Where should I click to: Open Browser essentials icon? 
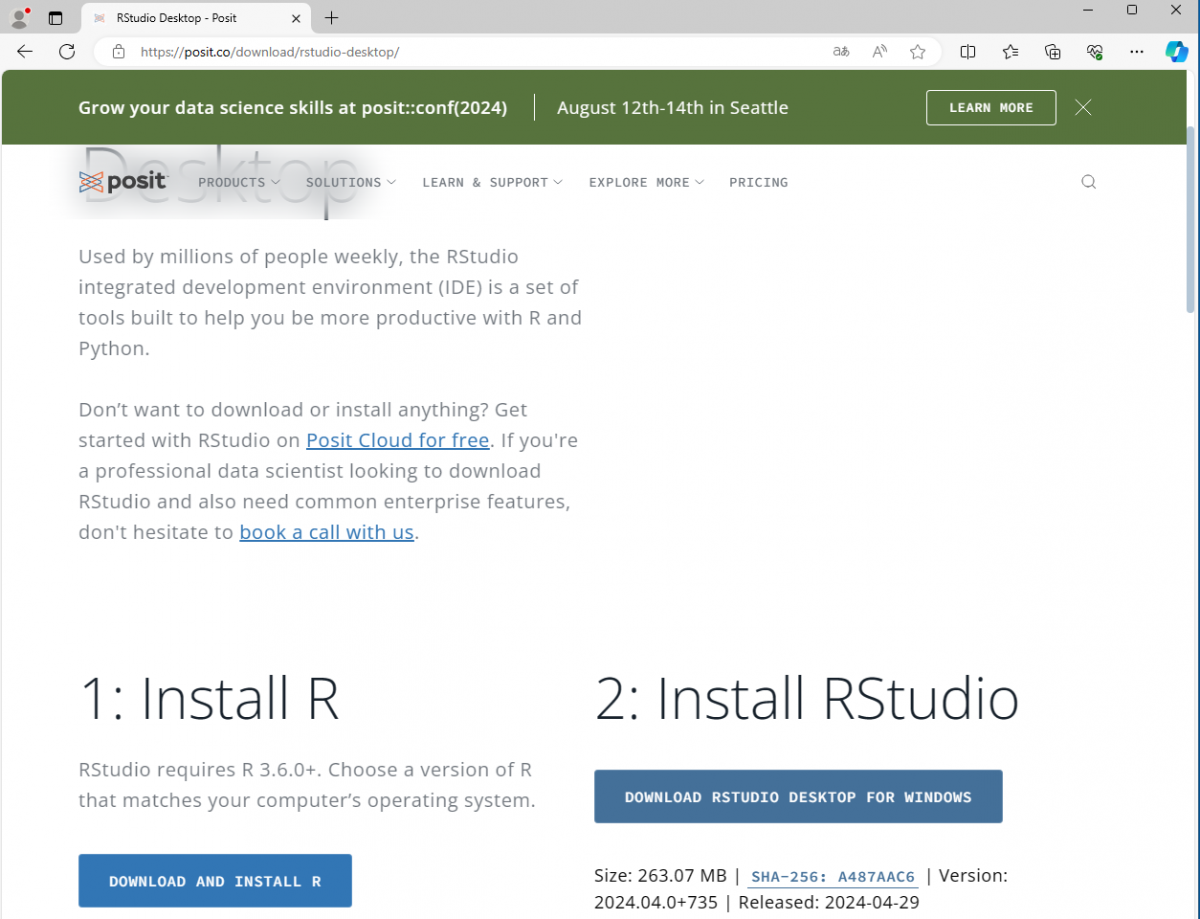coord(1094,51)
